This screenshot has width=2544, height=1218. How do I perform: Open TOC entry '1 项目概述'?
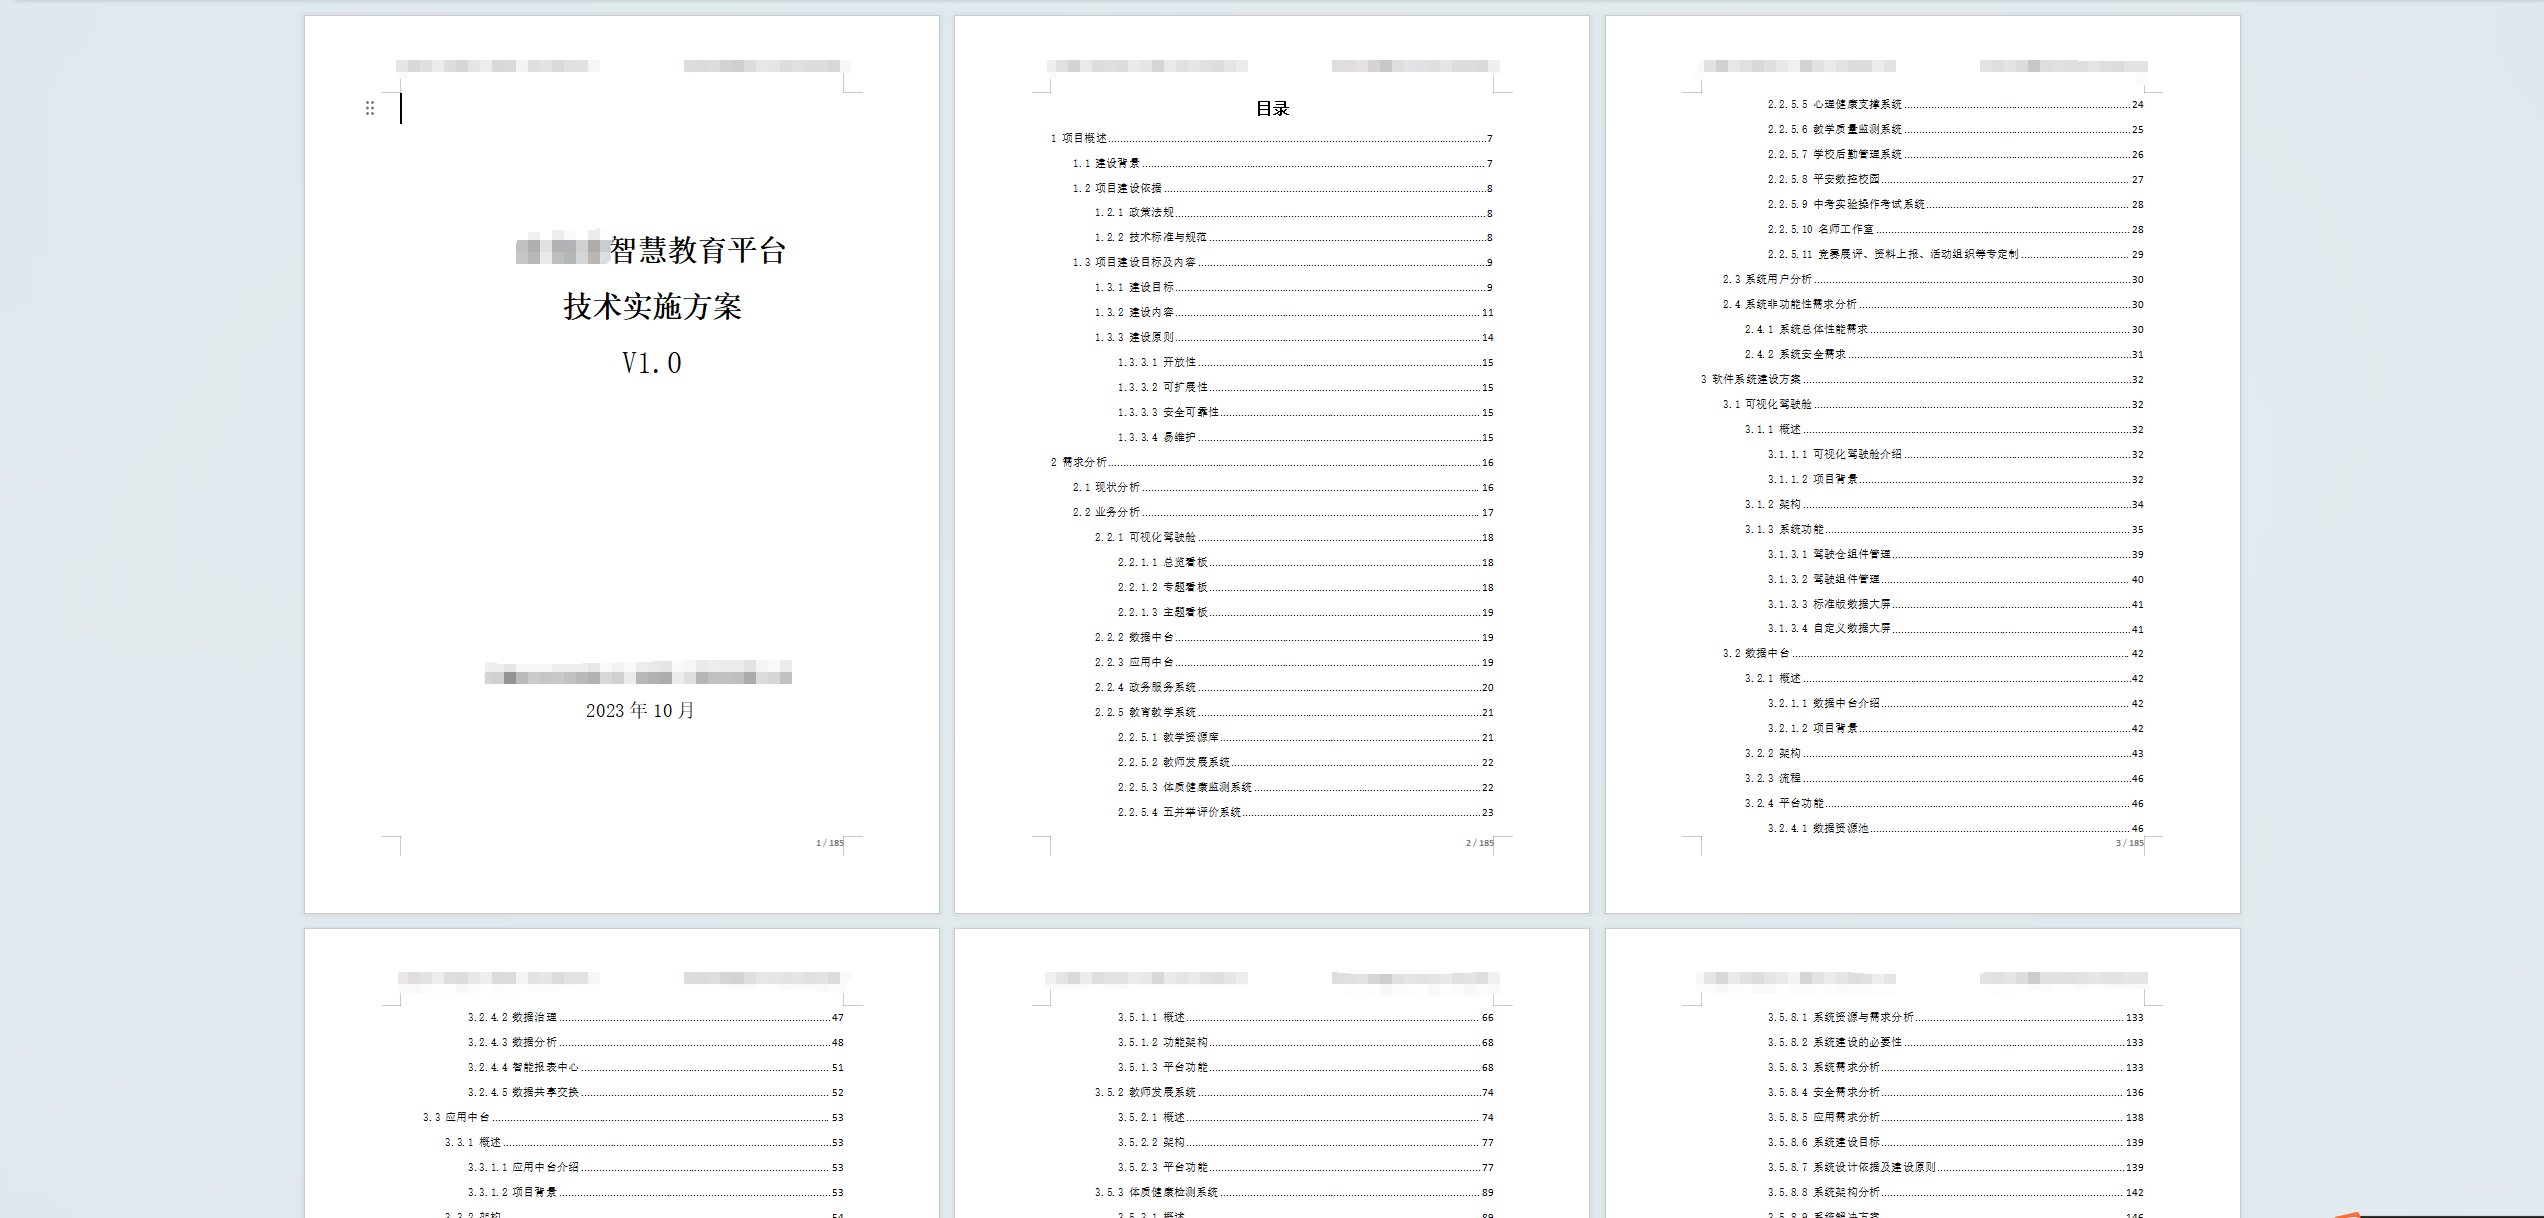tap(1271, 139)
